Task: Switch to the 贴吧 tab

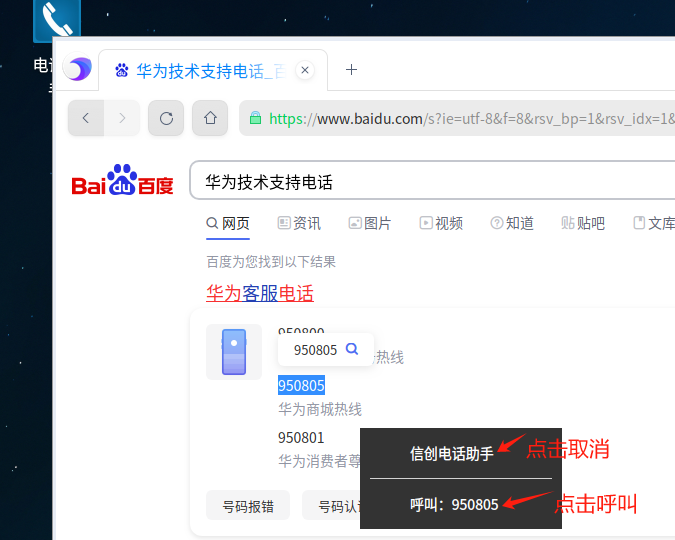Action: tap(583, 223)
